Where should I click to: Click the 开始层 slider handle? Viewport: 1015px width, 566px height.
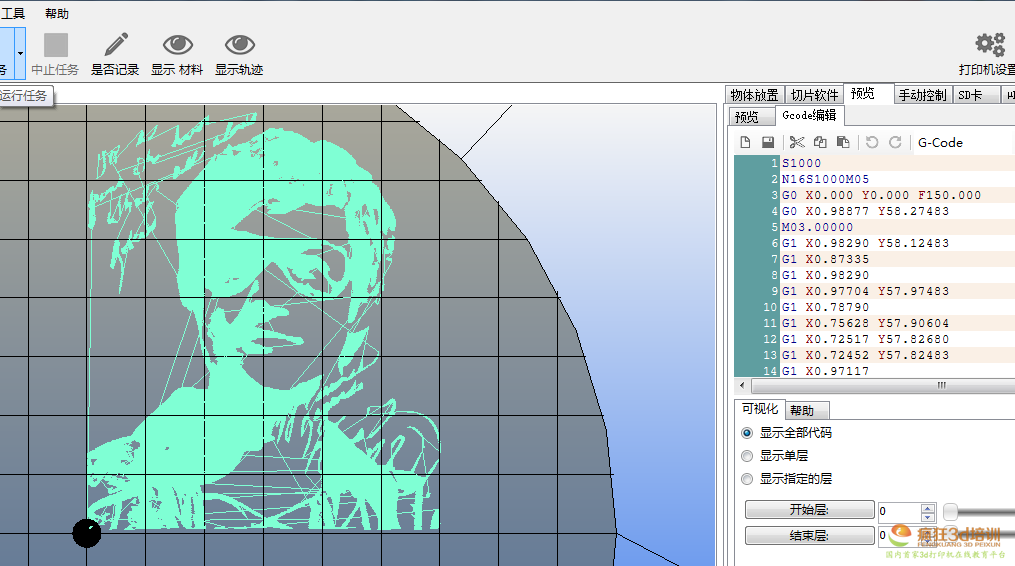[x=951, y=511]
